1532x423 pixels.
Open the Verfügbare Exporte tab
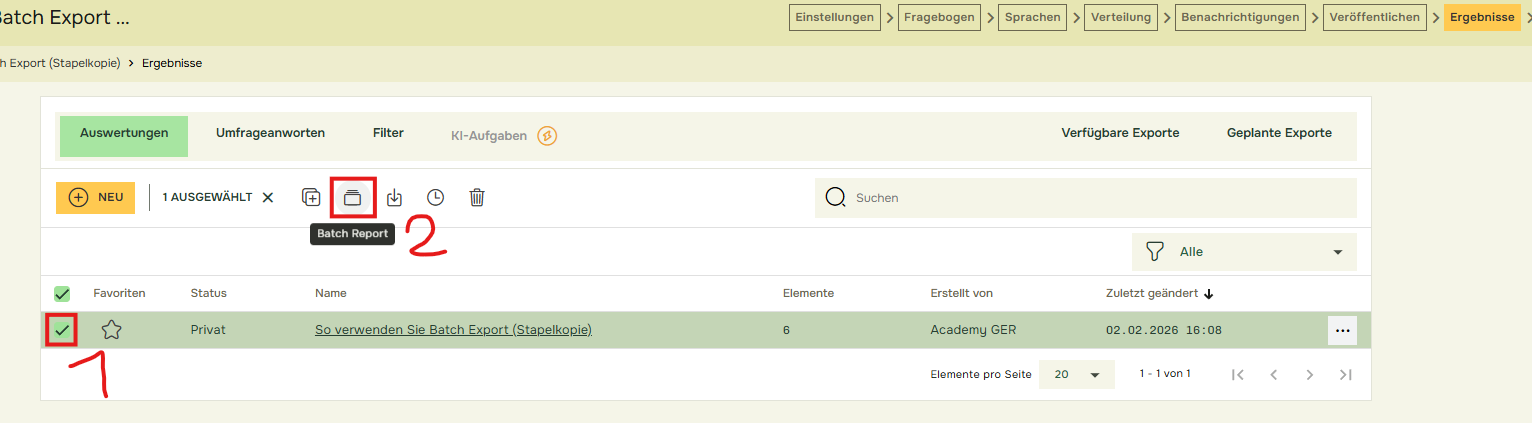[1120, 133]
